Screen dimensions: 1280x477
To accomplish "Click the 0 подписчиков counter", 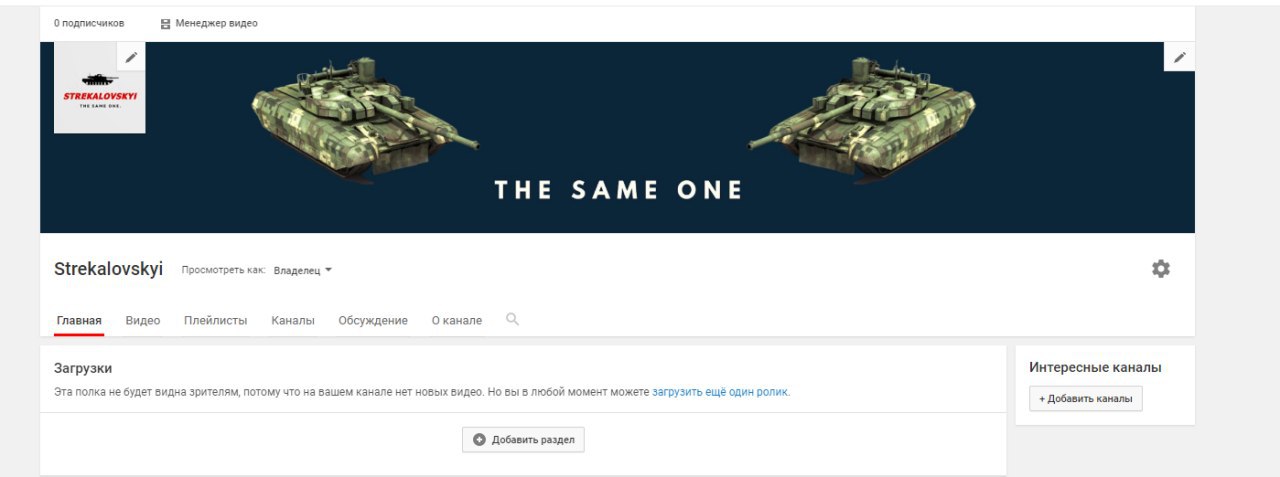I will tap(89, 23).
